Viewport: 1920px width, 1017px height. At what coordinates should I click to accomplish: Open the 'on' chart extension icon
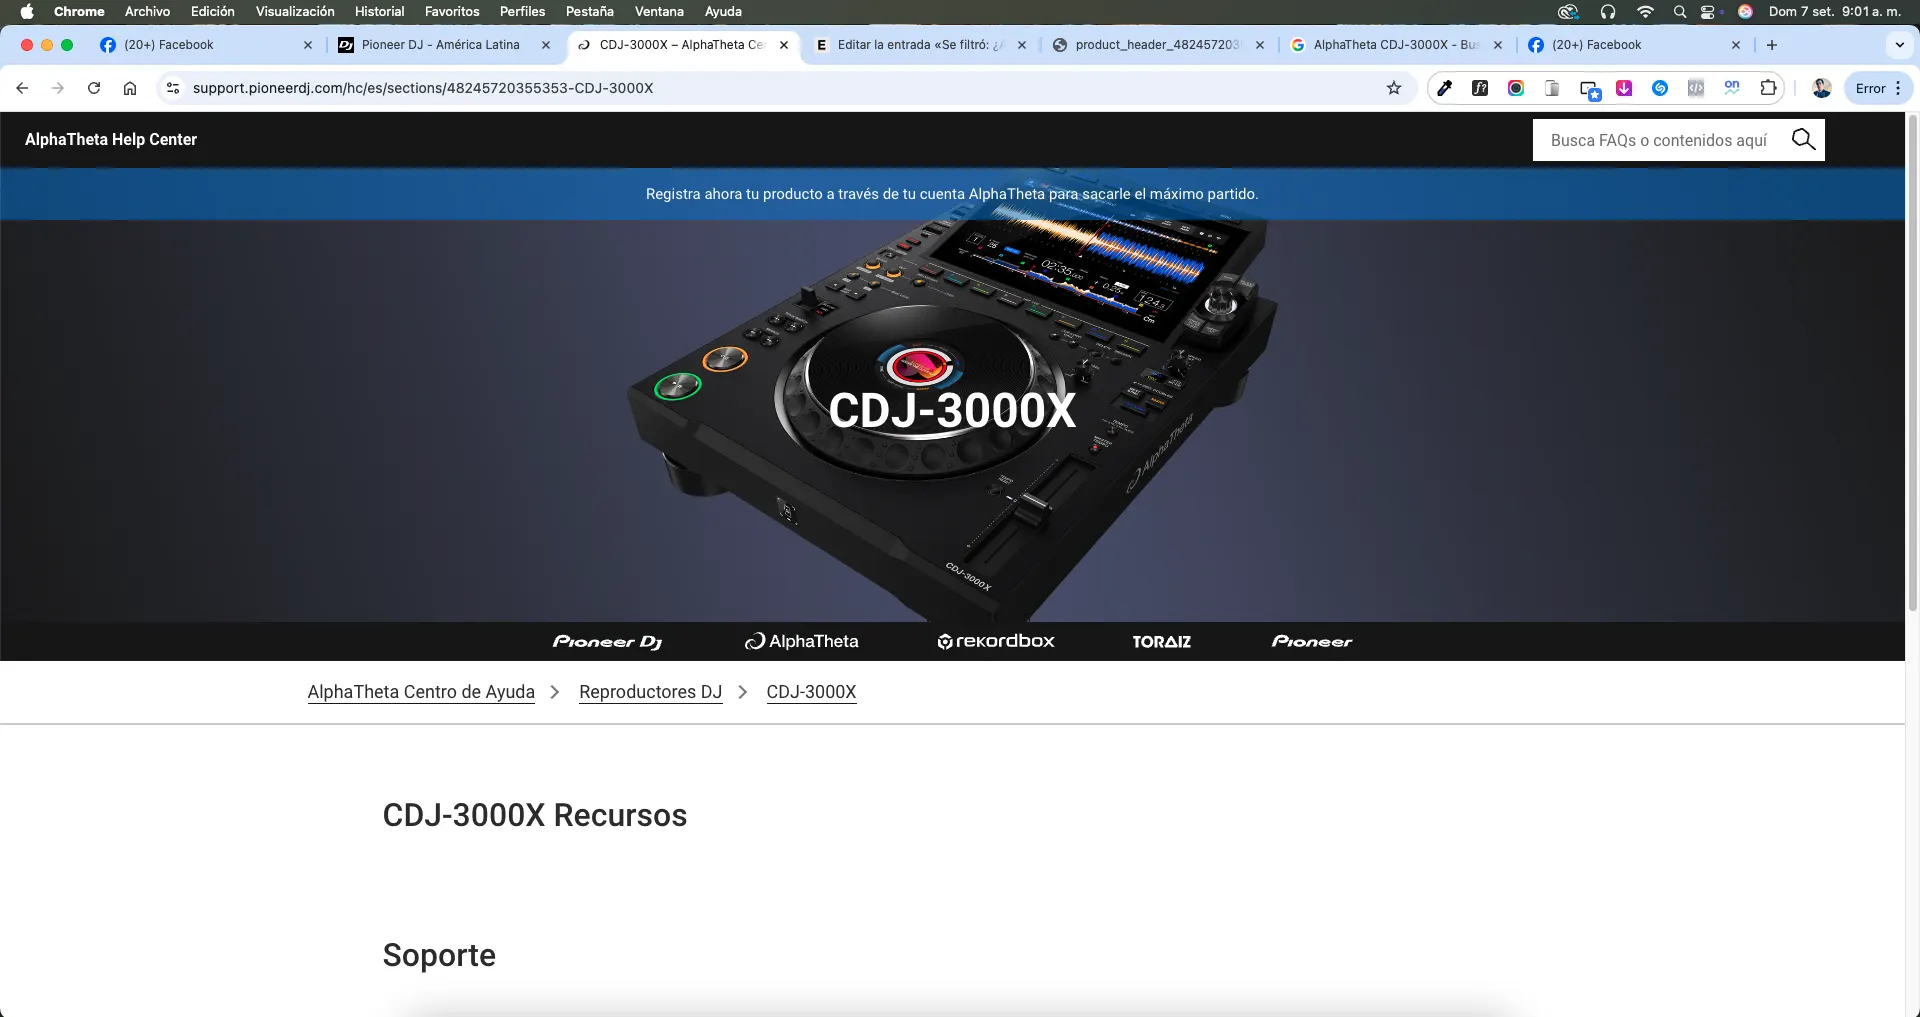click(1732, 88)
